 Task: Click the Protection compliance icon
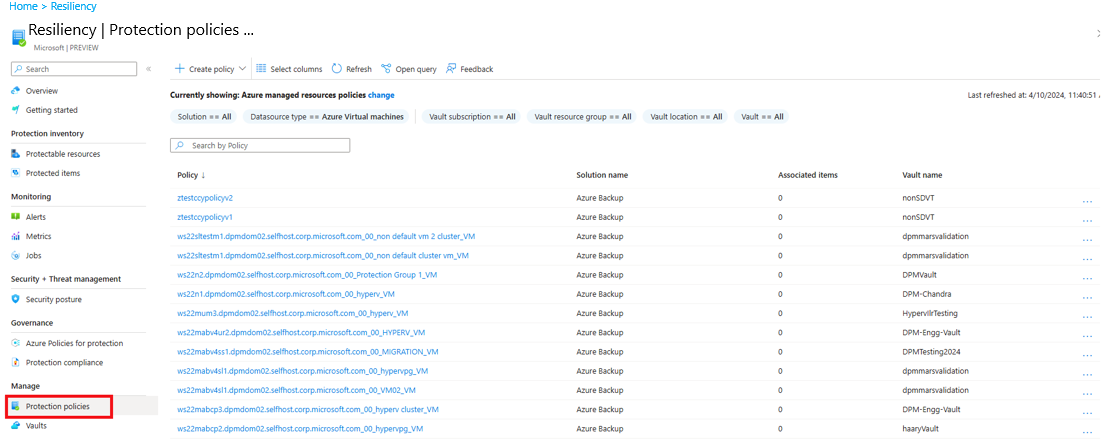16,362
